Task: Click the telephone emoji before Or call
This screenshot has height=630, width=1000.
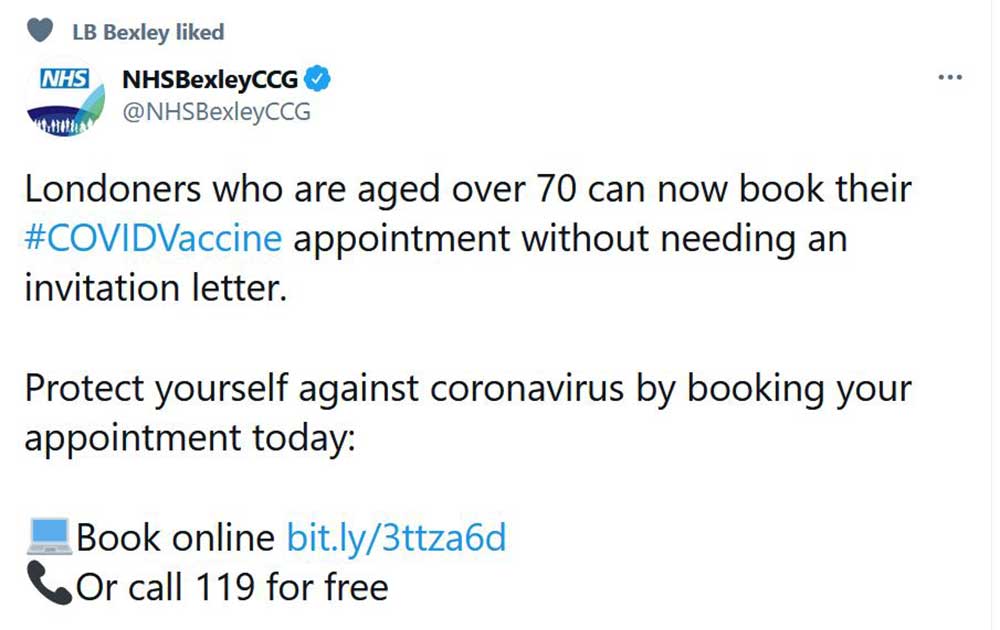Action: coord(49,586)
